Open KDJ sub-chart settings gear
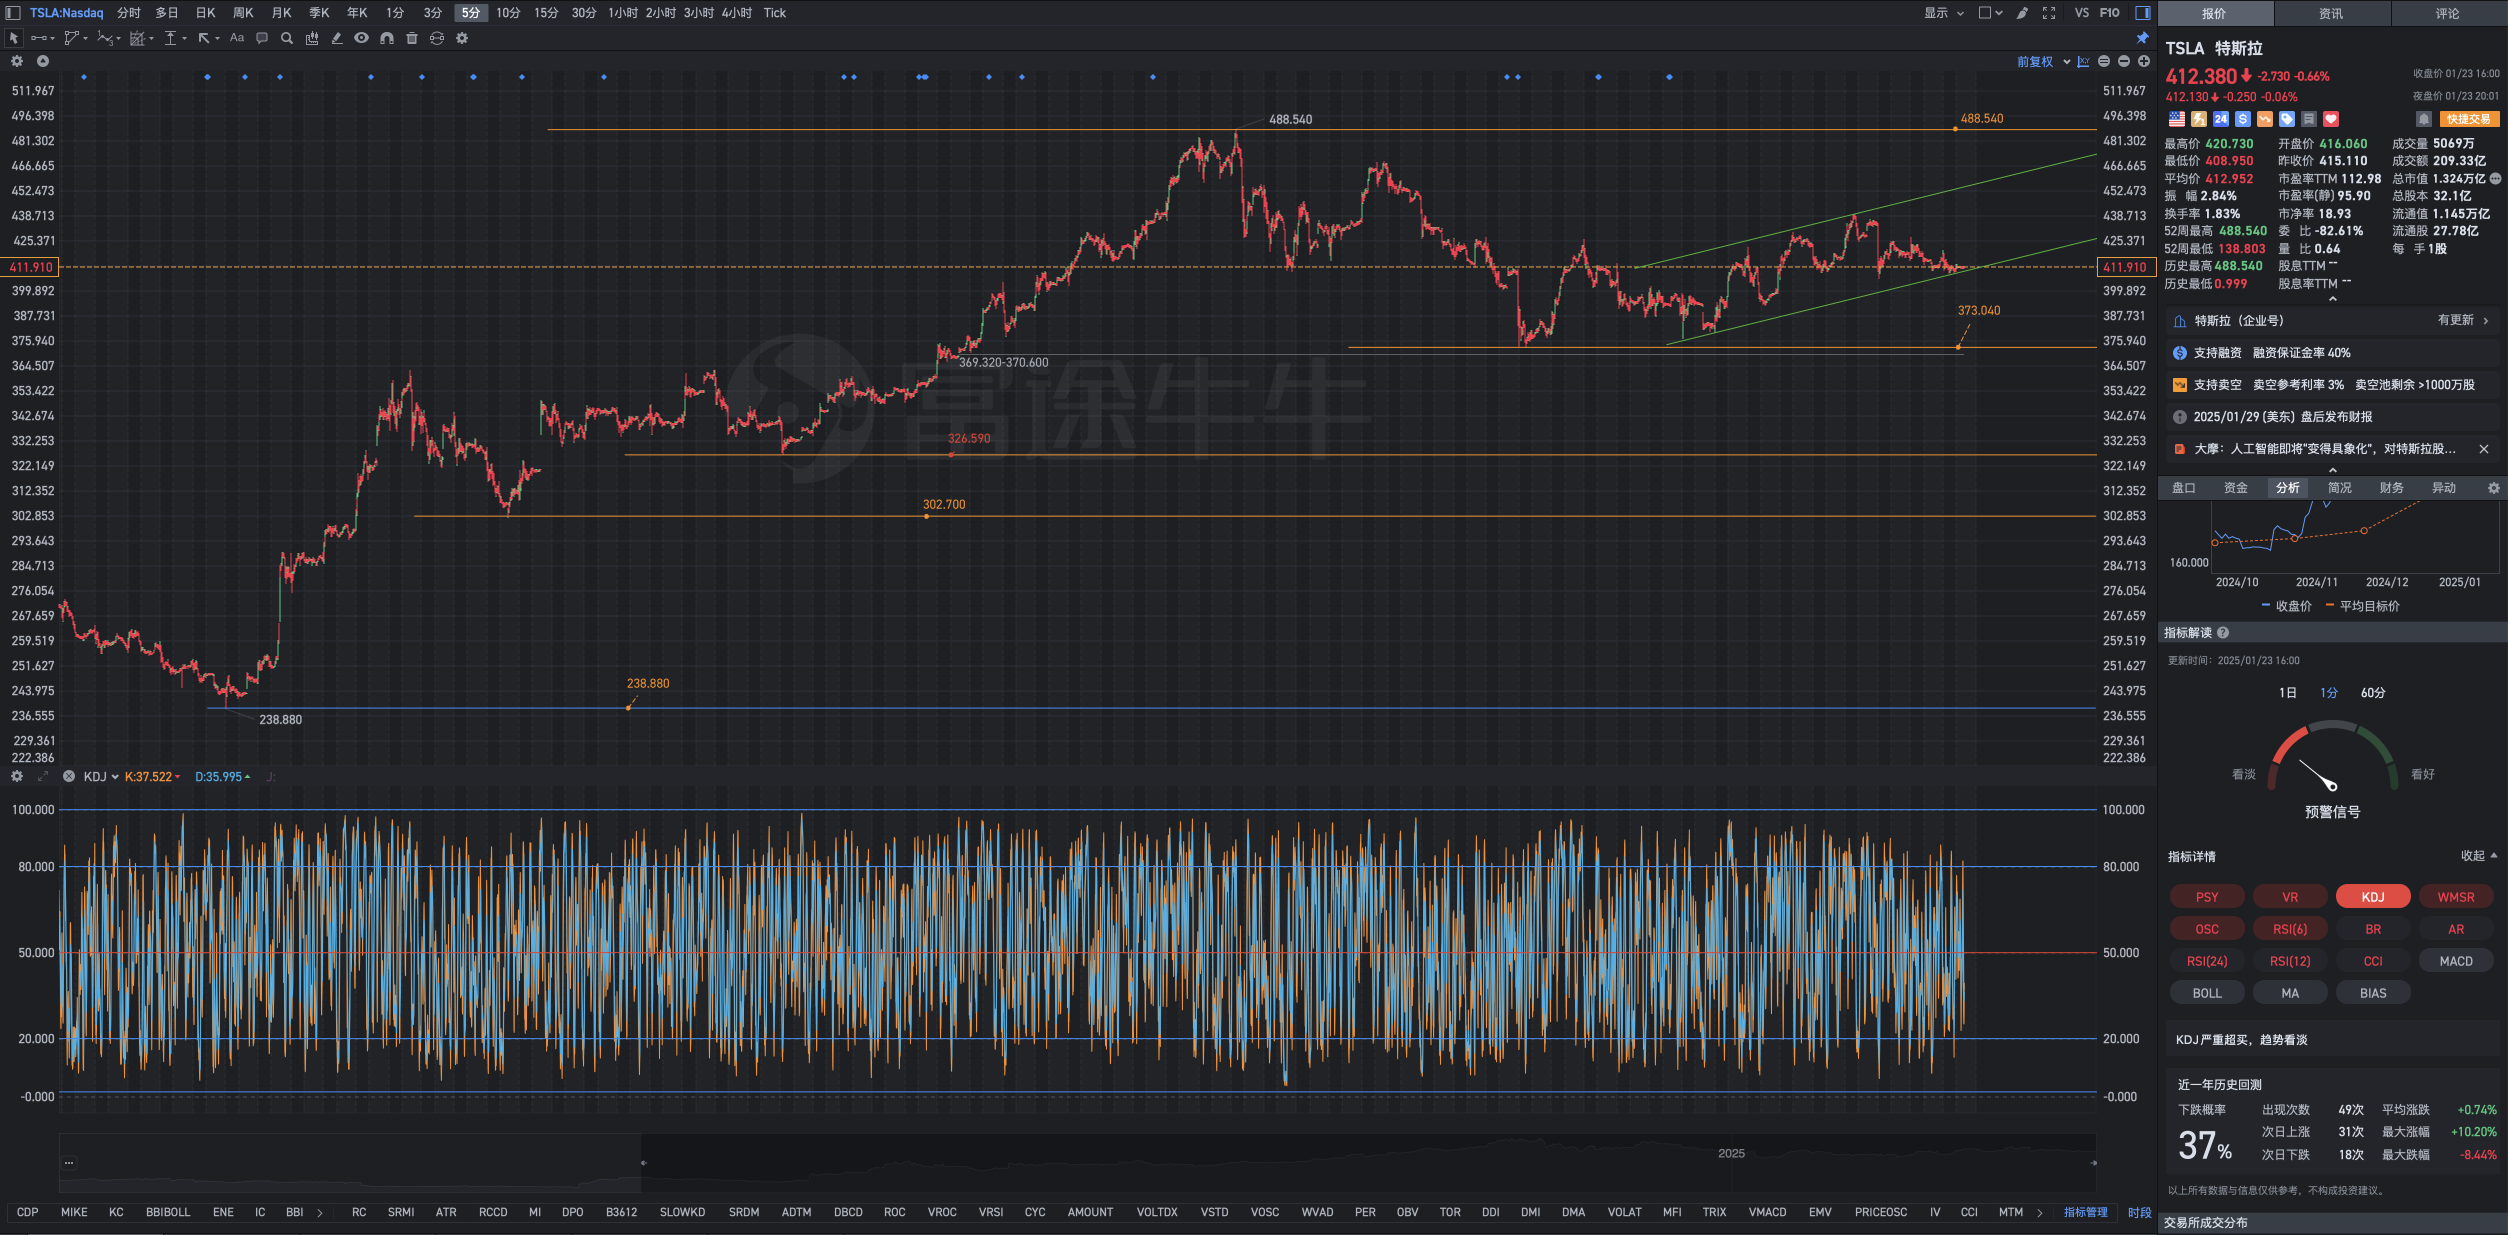 click(x=17, y=776)
